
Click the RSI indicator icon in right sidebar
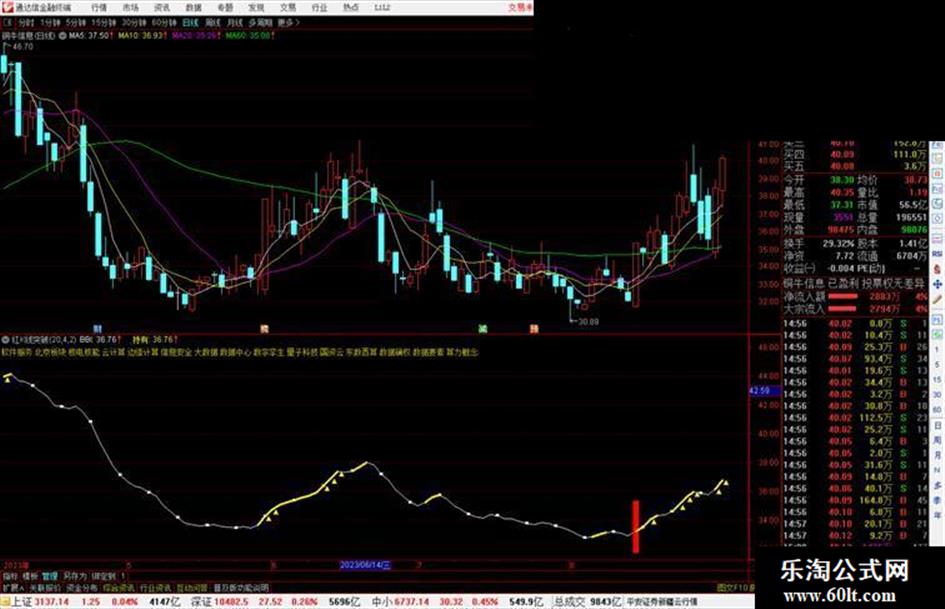937,255
